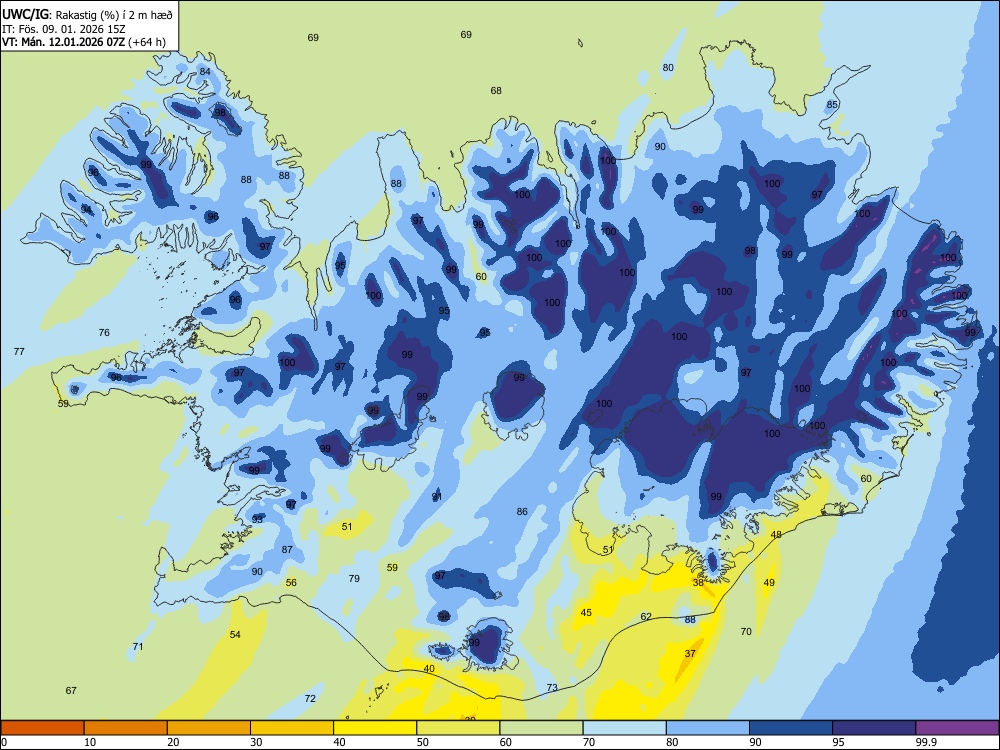
Task: Click the value '94' in the Westfjords
Action: [86, 210]
